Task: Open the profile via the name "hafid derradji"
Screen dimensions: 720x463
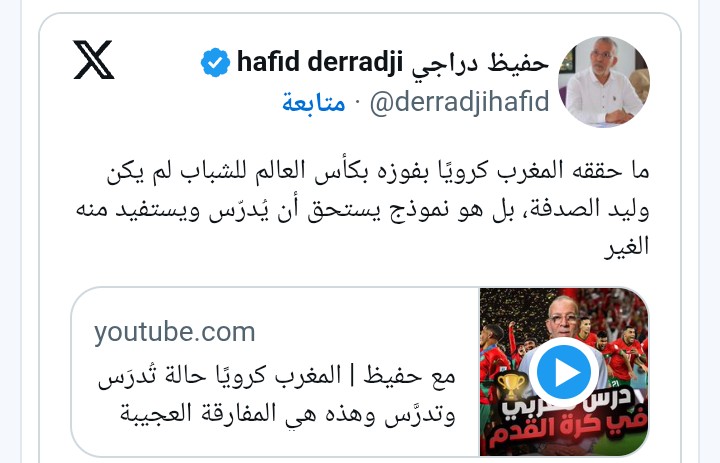Action: (x=320, y=62)
